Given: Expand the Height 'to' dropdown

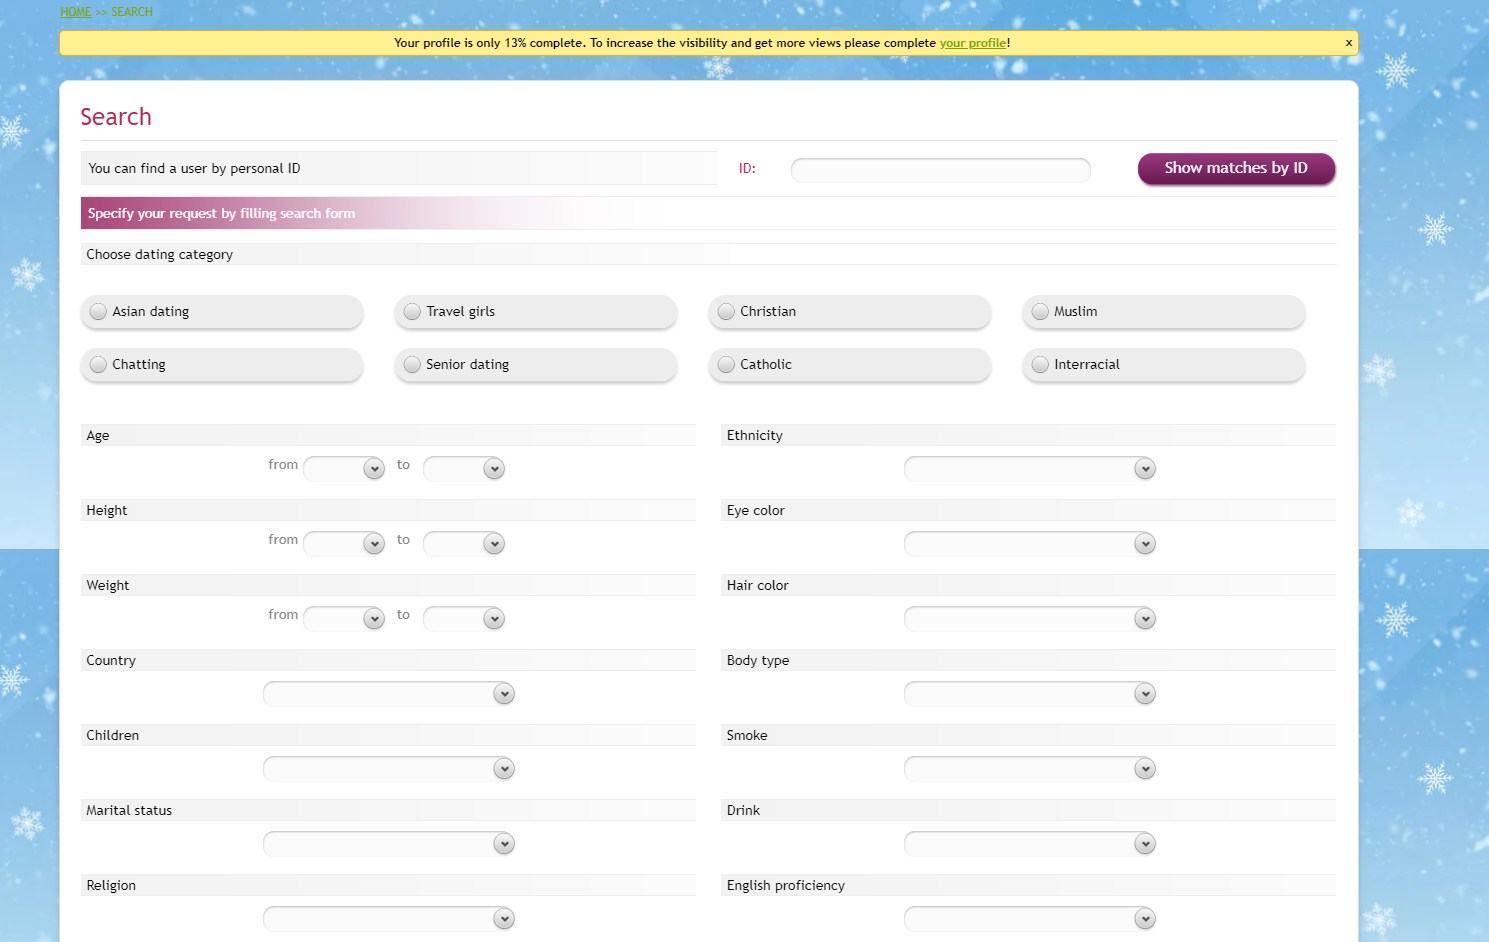Looking at the screenshot, I should tap(464, 543).
